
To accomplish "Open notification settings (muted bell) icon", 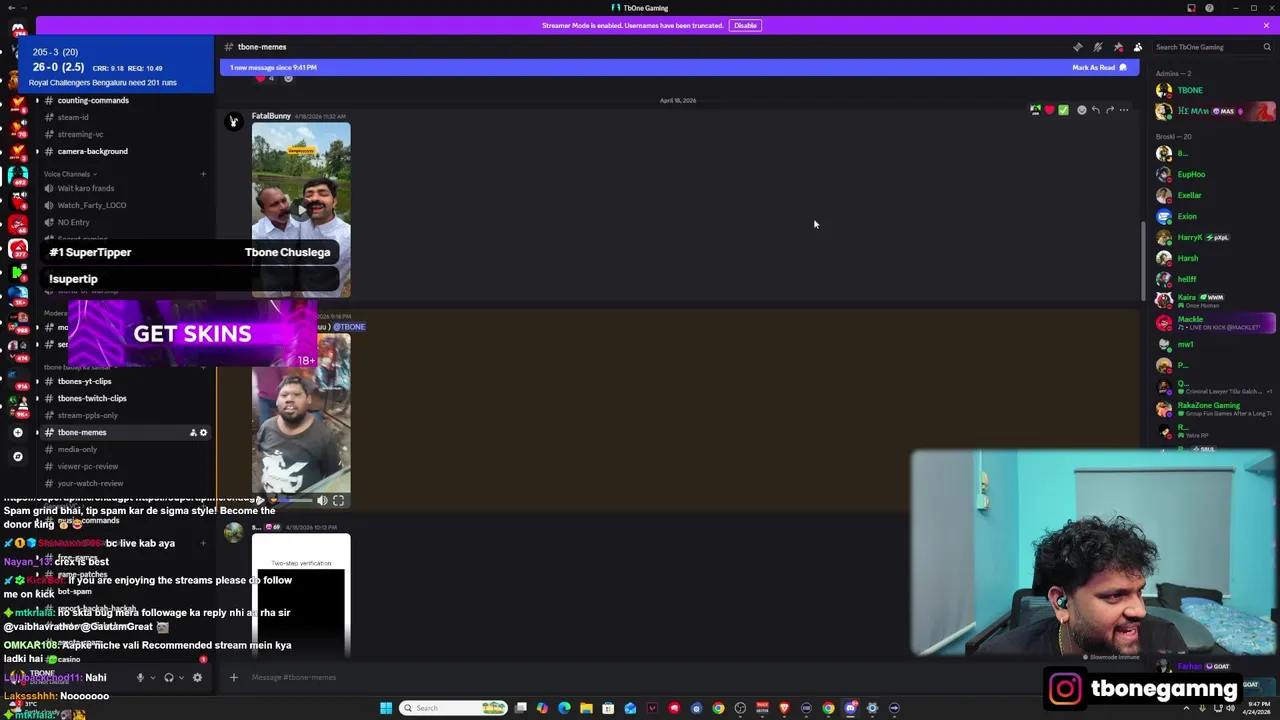I will (x=1098, y=47).
